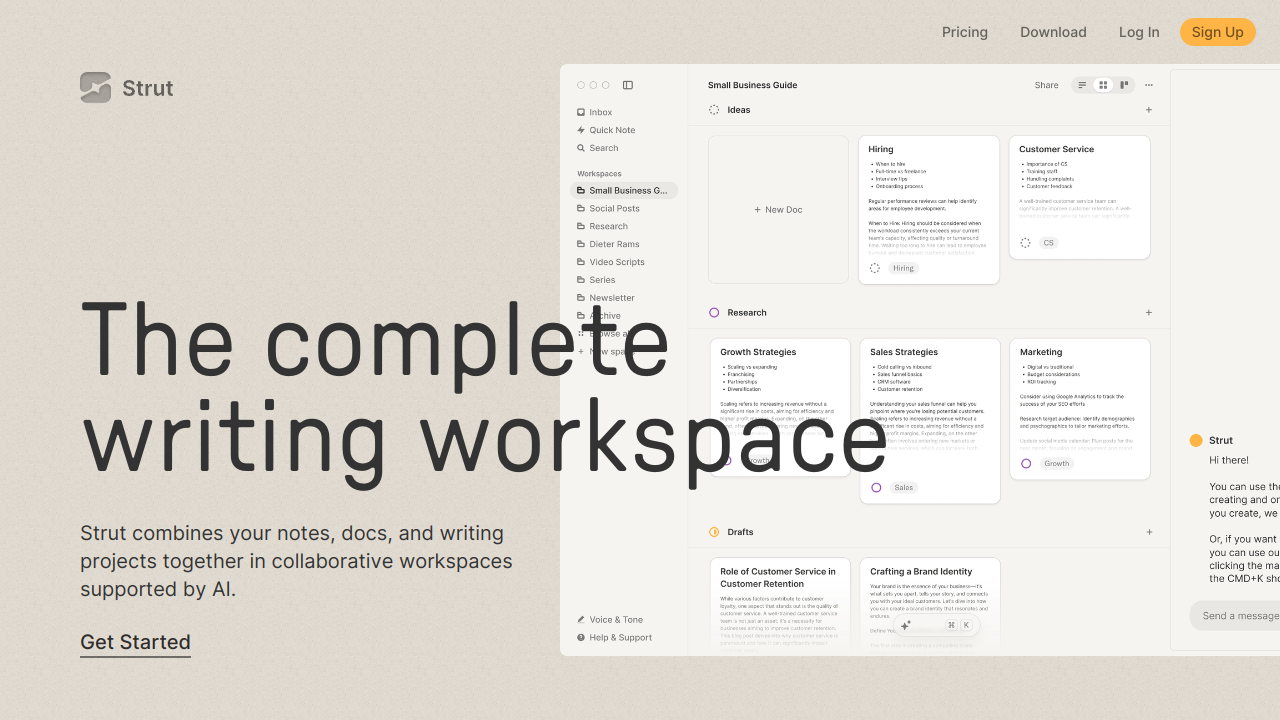
Task: Switch to board view layout
Action: pos(1124,85)
